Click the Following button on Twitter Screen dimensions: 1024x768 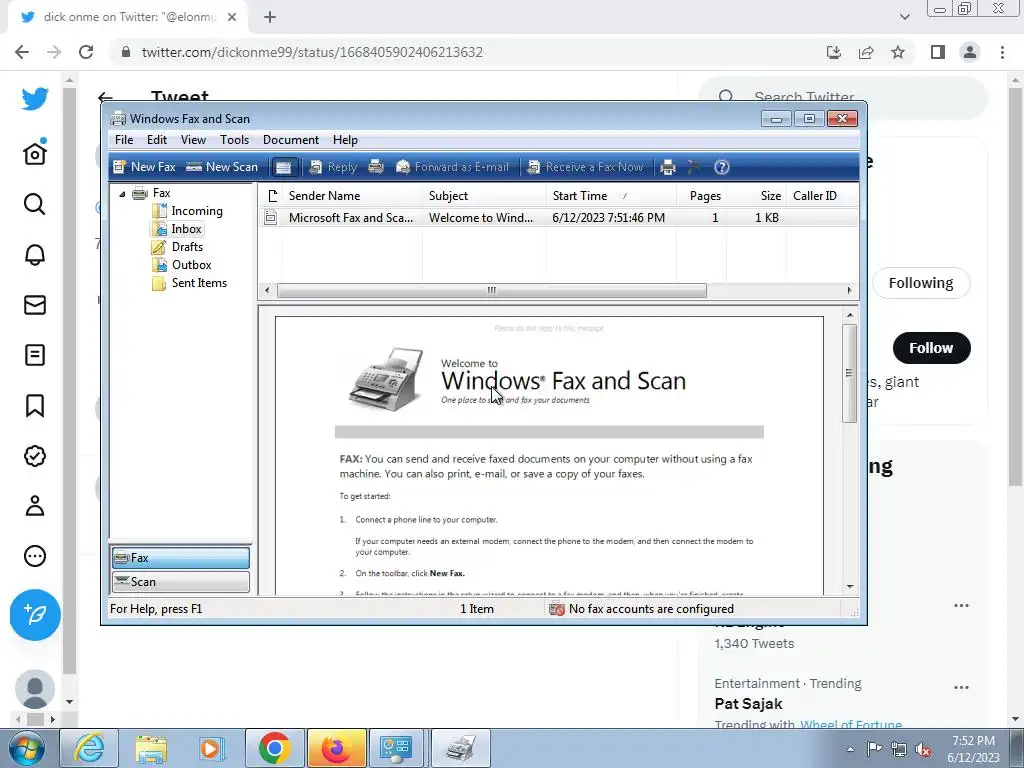tap(921, 283)
